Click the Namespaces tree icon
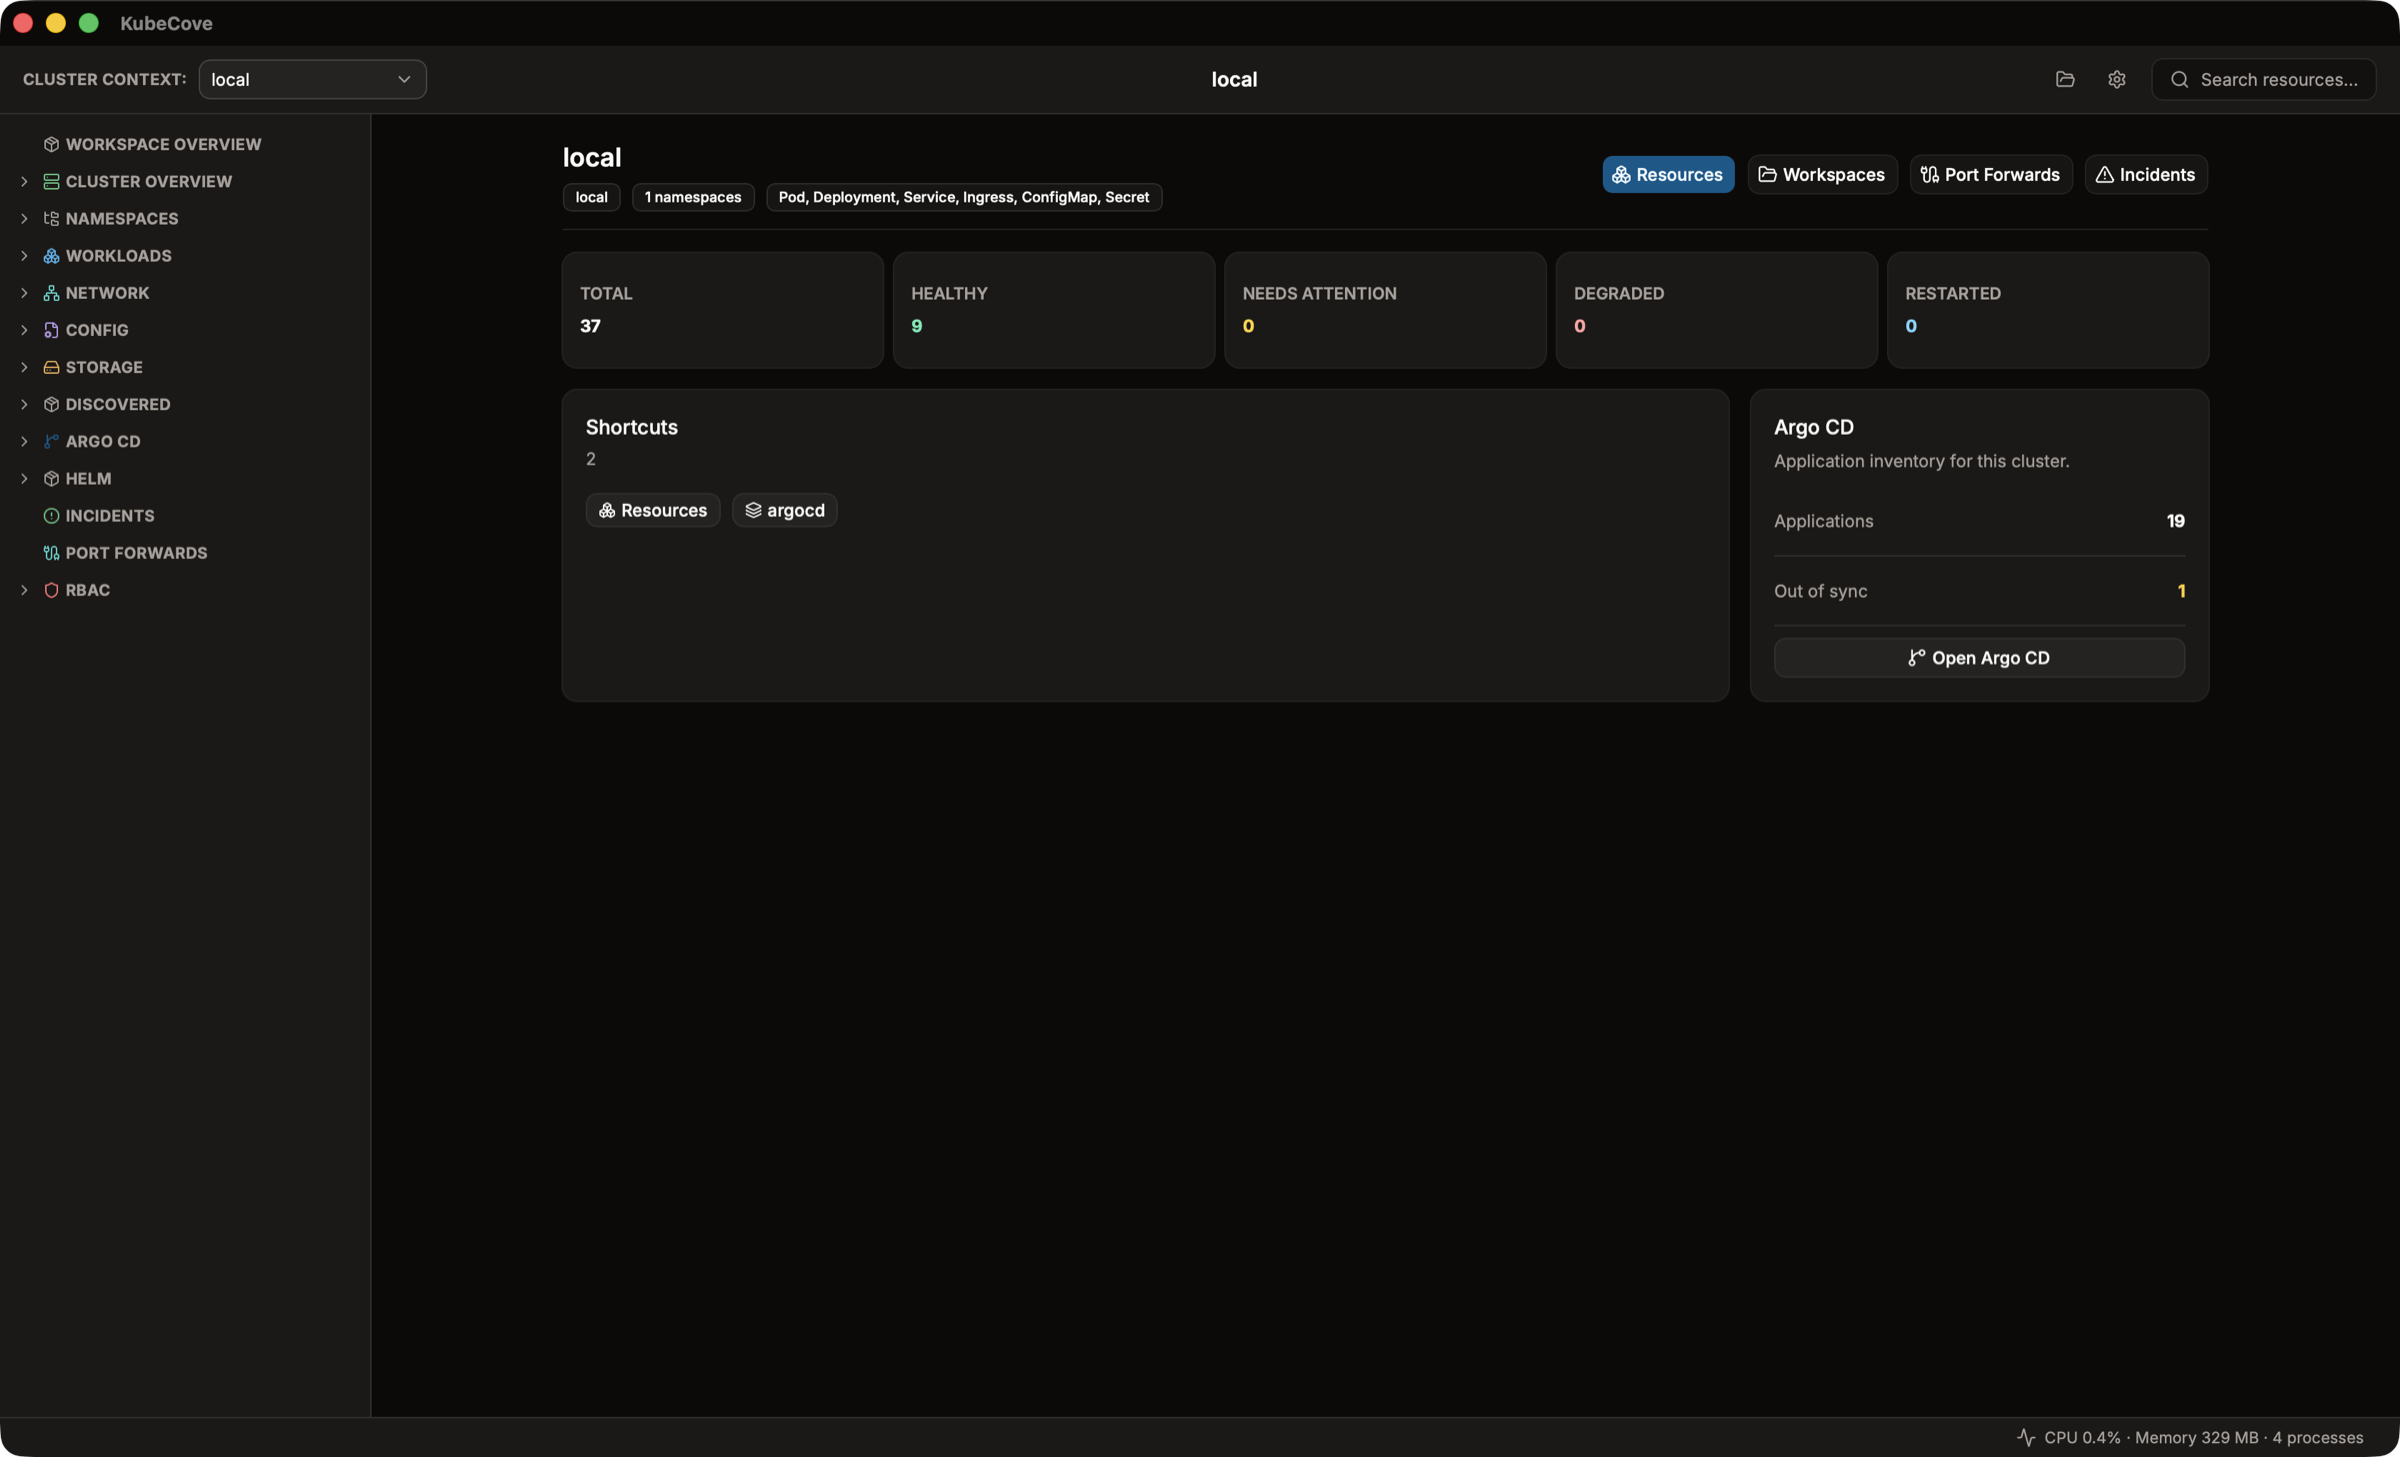 coord(51,218)
